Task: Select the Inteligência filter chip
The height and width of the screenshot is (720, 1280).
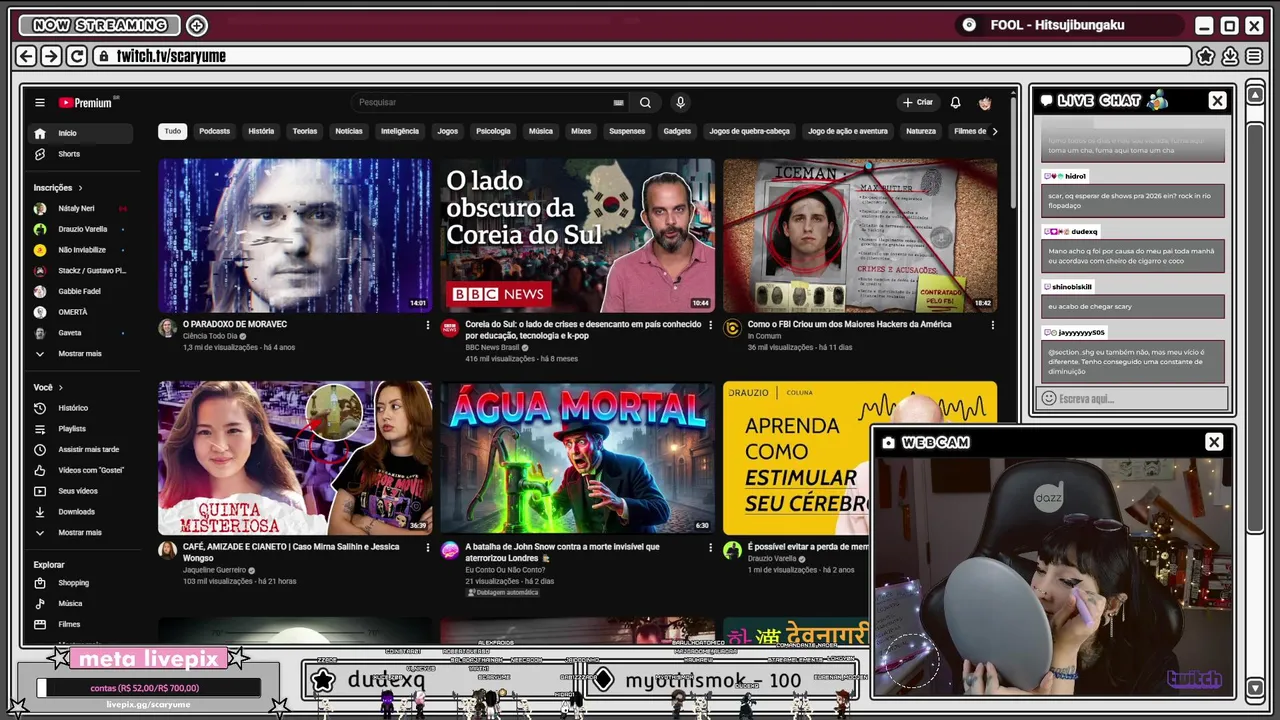Action: pos(400,131)
